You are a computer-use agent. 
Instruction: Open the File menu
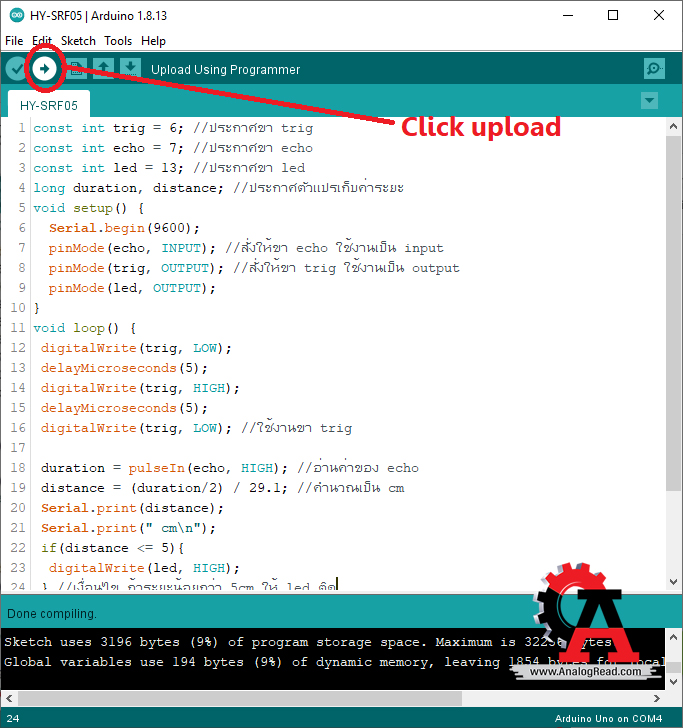[14, 41]
